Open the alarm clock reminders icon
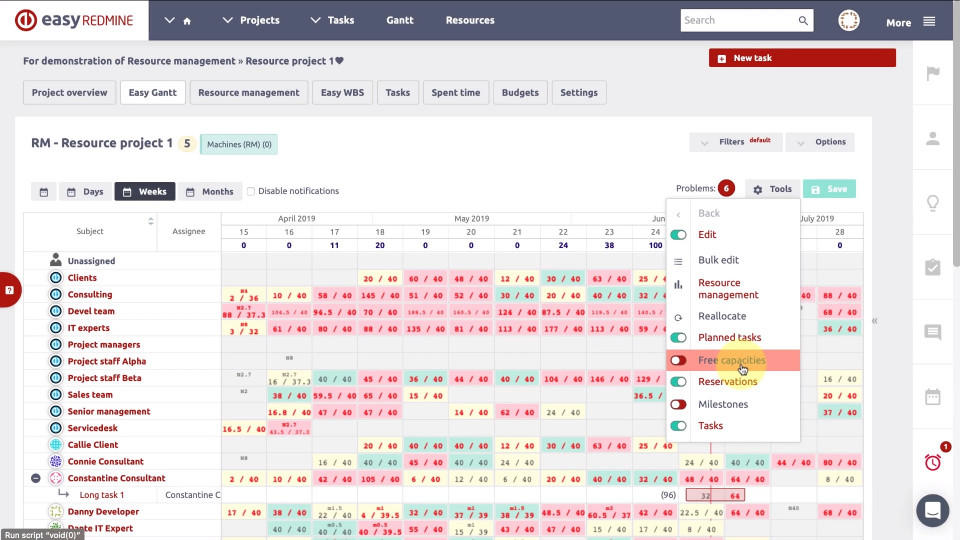Viewport: 960px width, 540px height. [x=932, y=461]
